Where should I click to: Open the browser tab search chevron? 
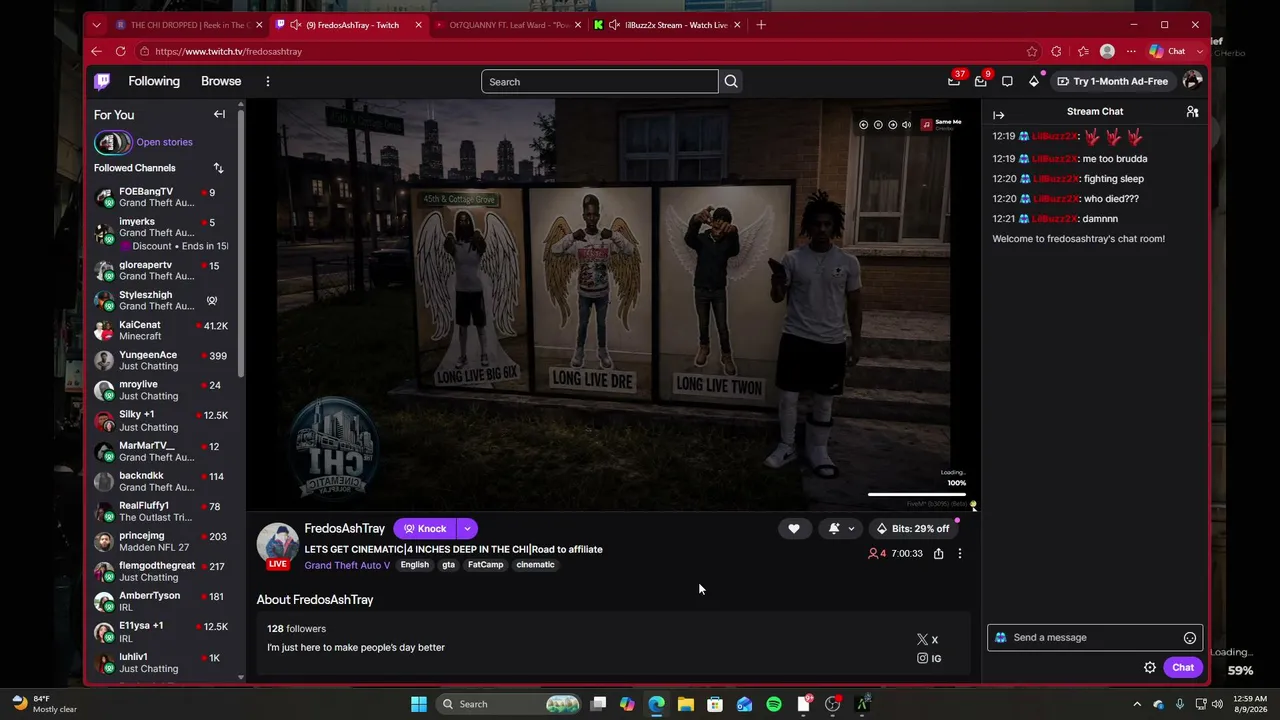click(x=96, y=25)
